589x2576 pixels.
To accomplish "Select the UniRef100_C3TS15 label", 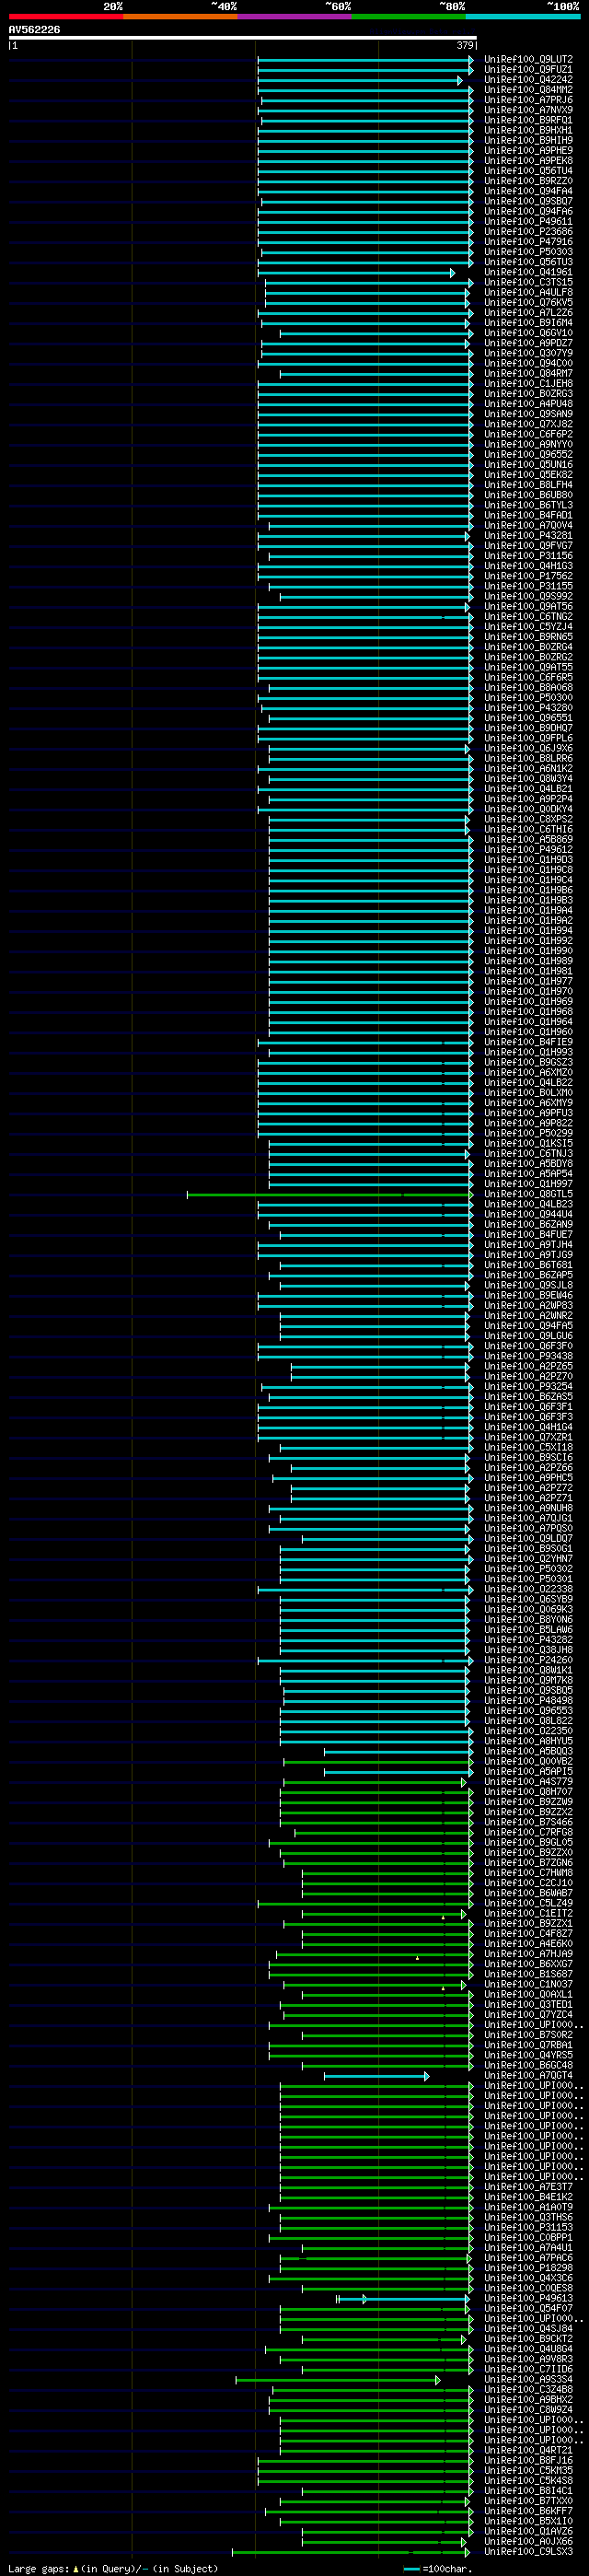I will coord(529,282).
